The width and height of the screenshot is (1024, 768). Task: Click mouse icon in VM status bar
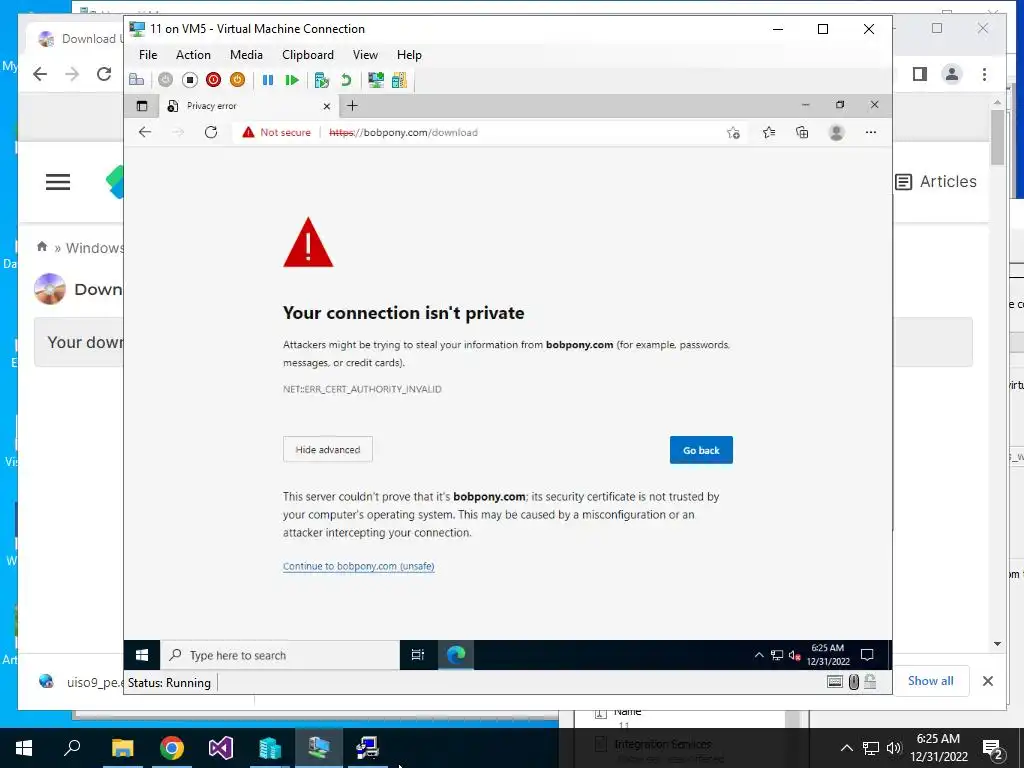(x=854, y=682)
